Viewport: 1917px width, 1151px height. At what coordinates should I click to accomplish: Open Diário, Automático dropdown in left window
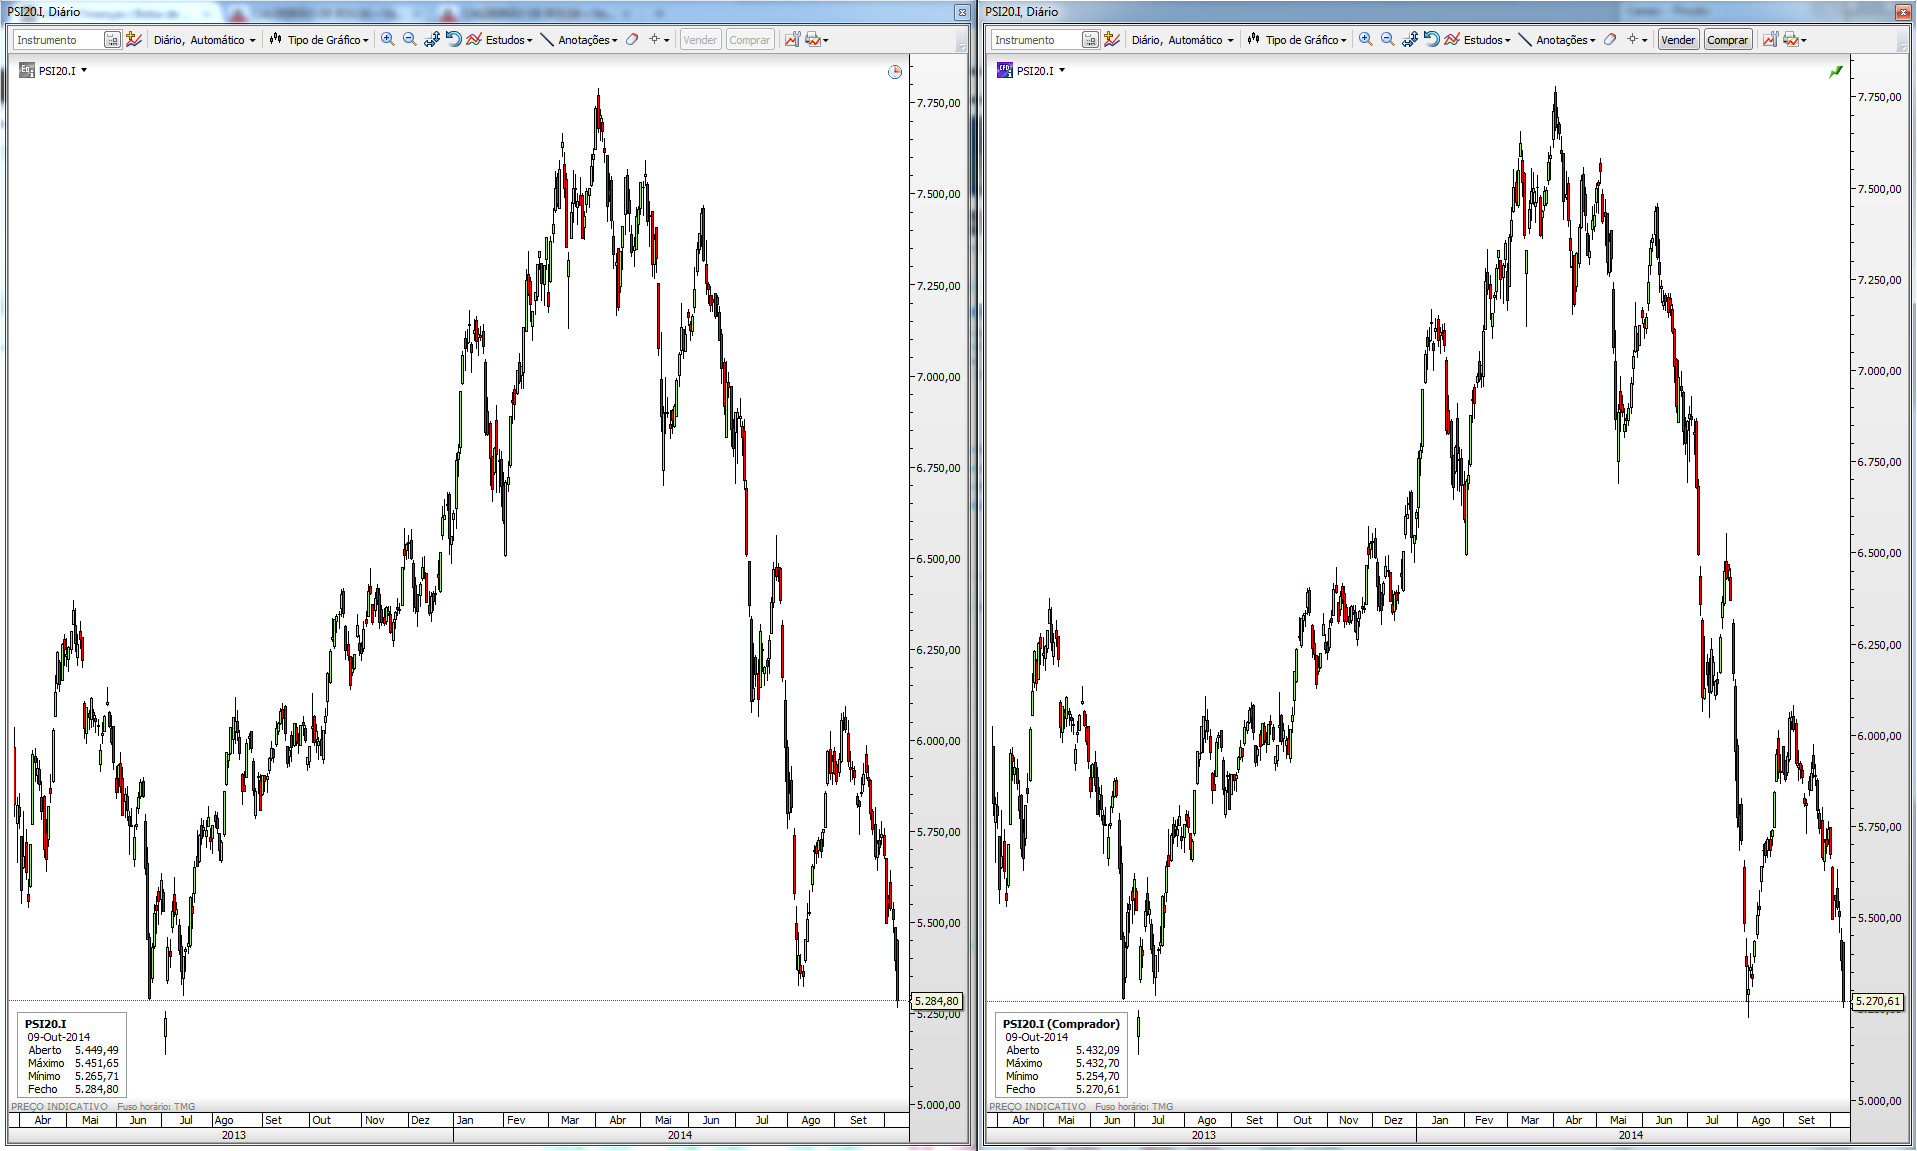(x=204, y=40)
